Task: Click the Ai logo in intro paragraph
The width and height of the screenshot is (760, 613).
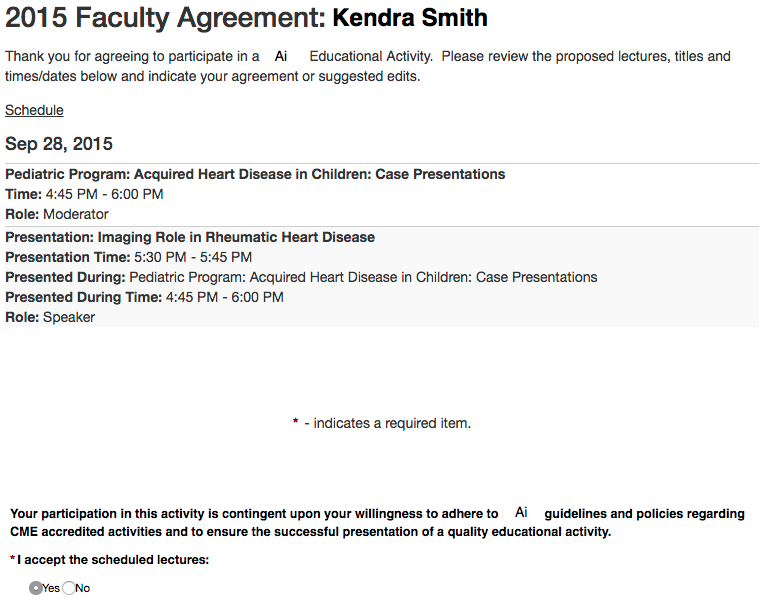Action: [x=281, y=57]
